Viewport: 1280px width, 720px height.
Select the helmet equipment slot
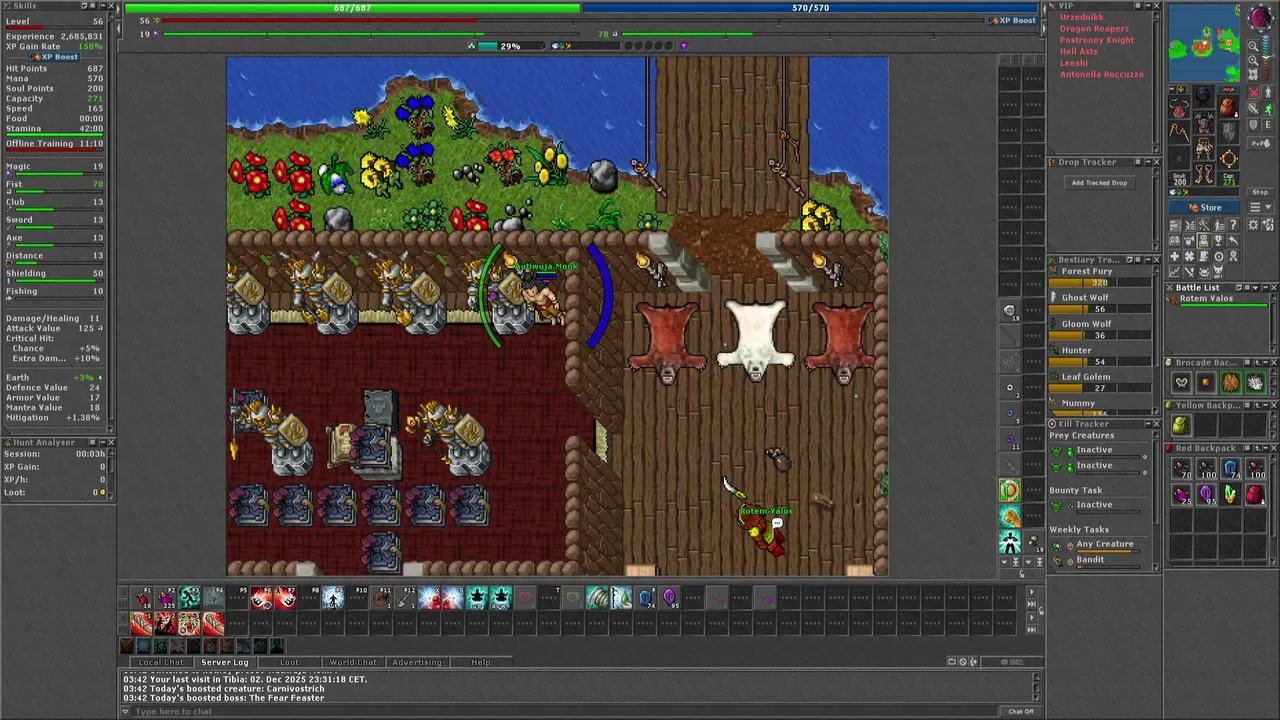pyautogui.click(x=1203, y=96)
